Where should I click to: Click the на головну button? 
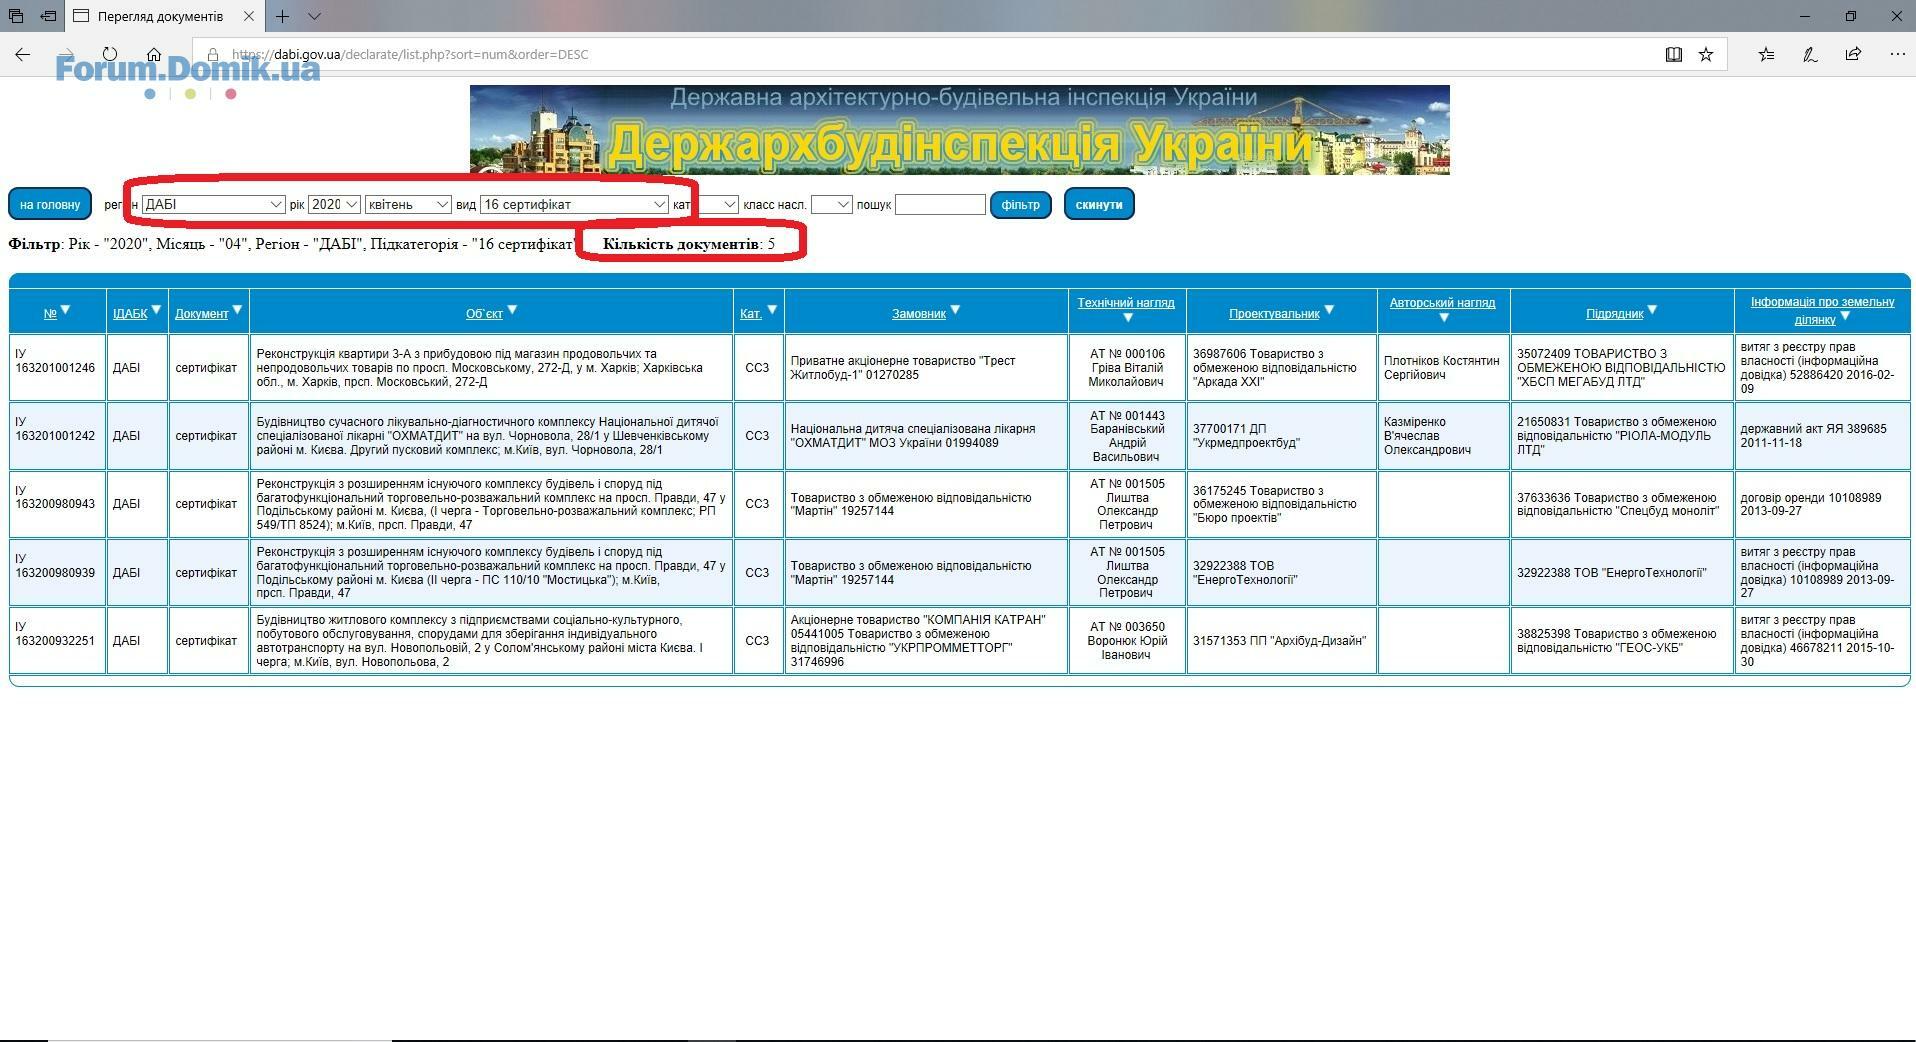[50, 204]
